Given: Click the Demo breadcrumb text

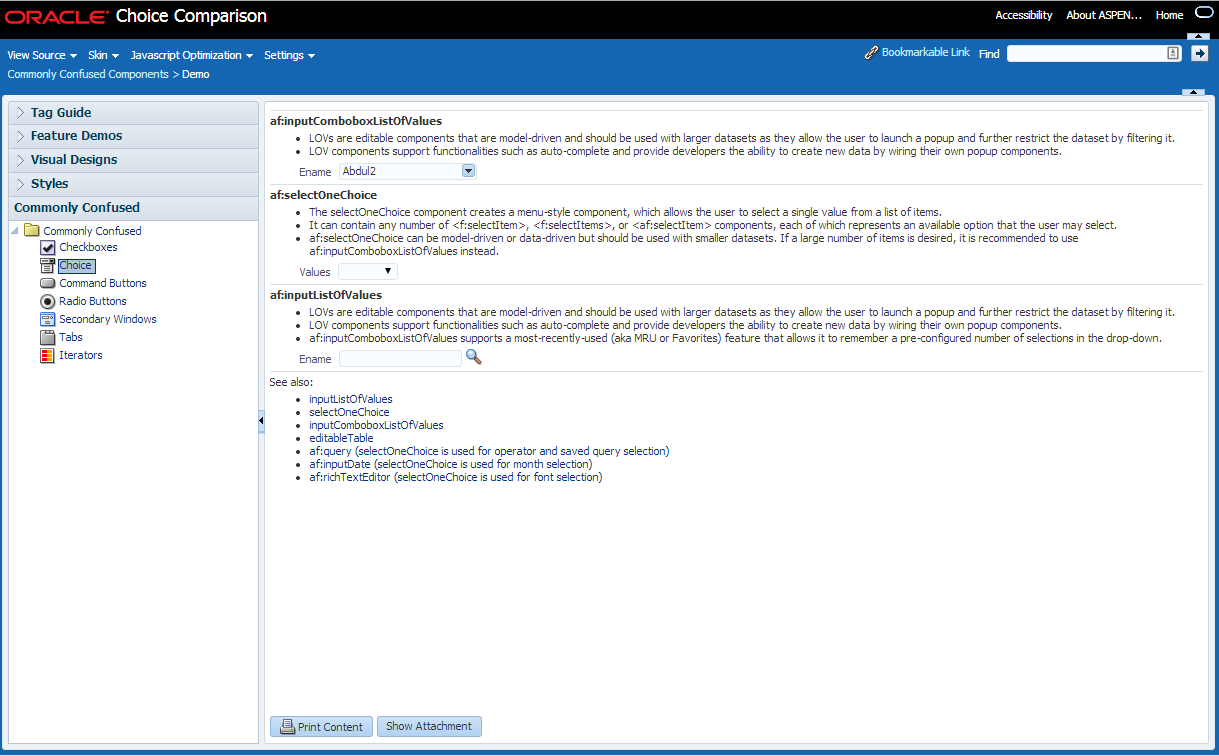Looking at the screenshot, I should 196,75.
